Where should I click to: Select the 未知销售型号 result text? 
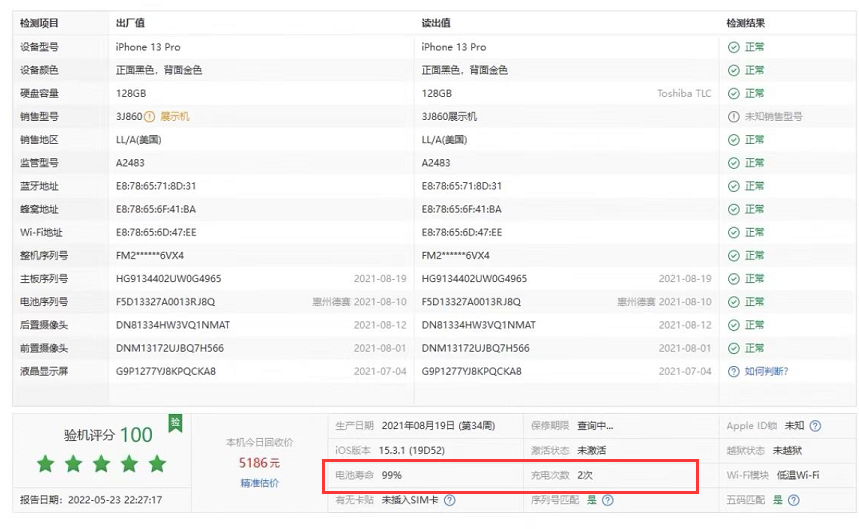tap(774, 117)
